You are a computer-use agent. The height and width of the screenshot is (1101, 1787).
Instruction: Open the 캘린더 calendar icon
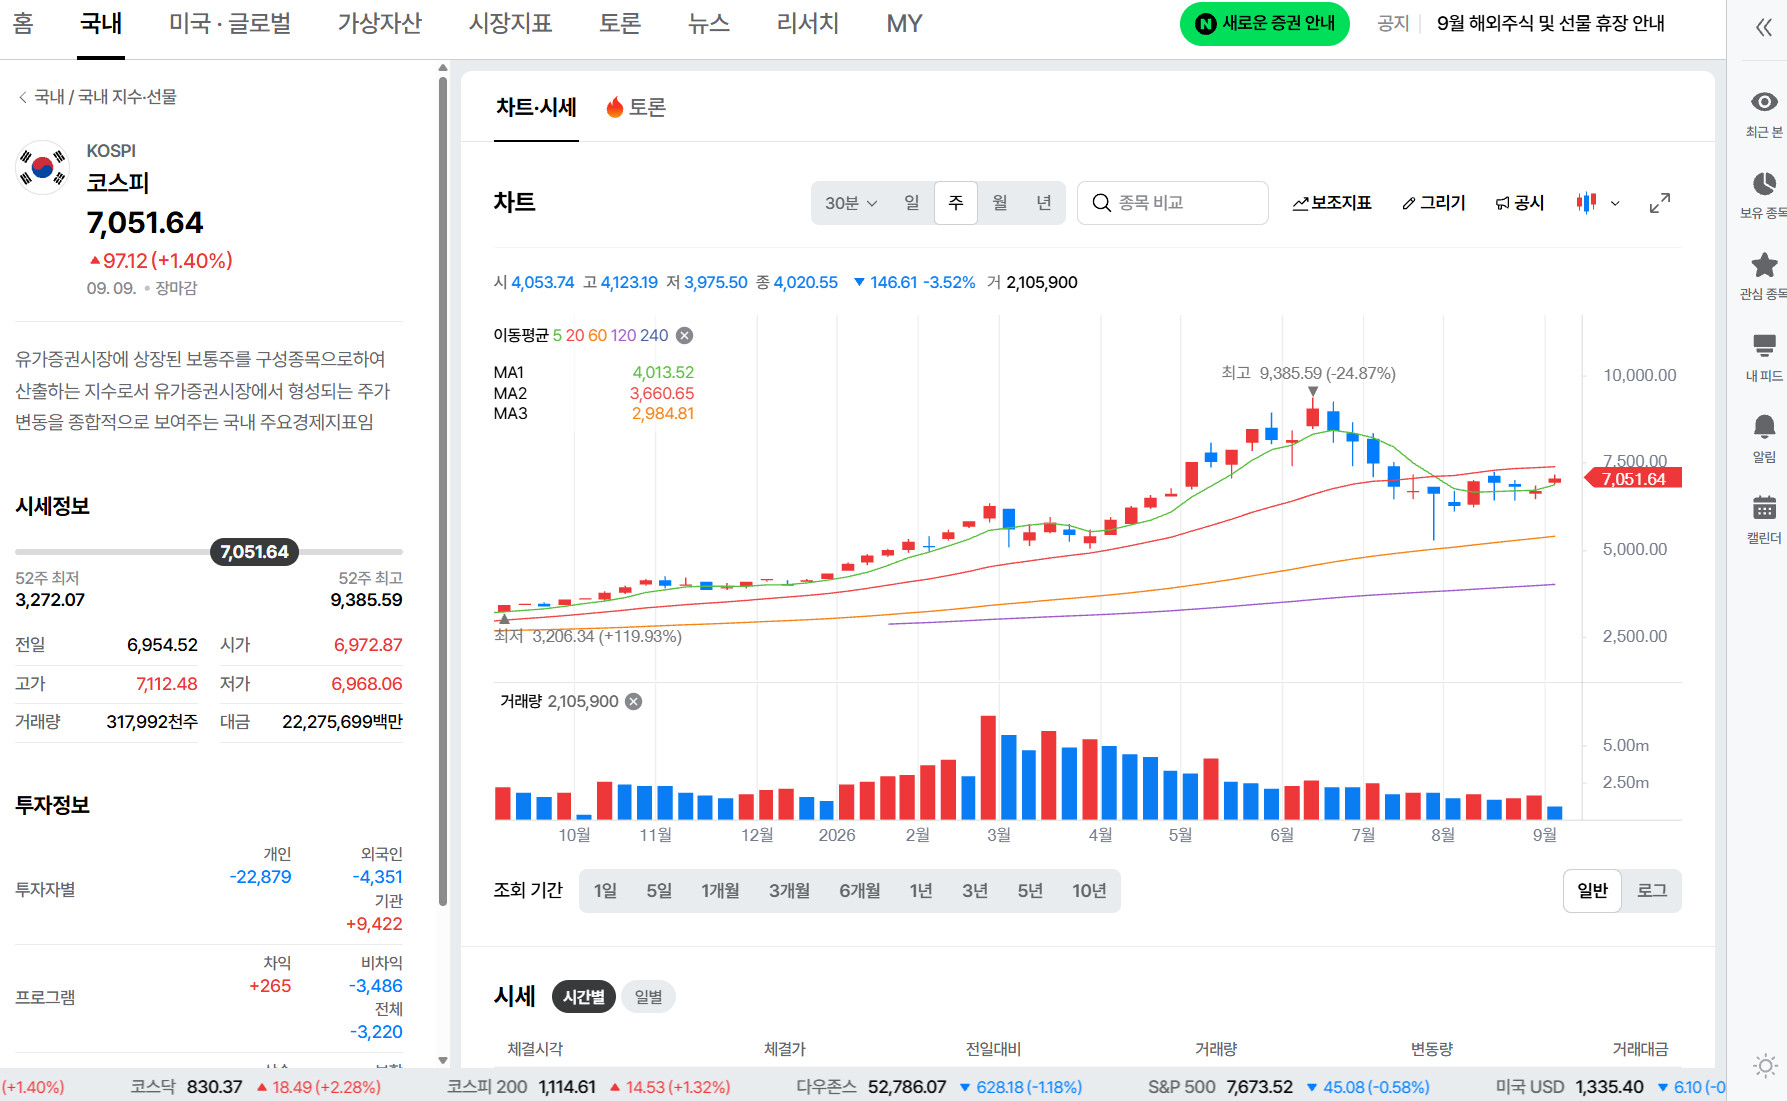[x=1764, y=509]
